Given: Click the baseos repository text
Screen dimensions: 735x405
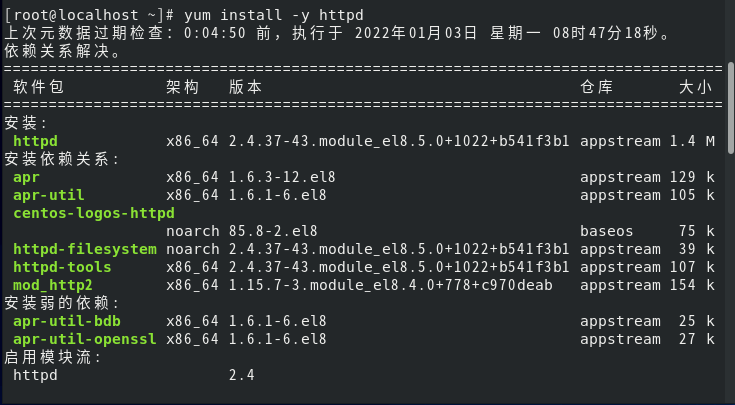Looking at the screenshot, I should click(607, 231).
